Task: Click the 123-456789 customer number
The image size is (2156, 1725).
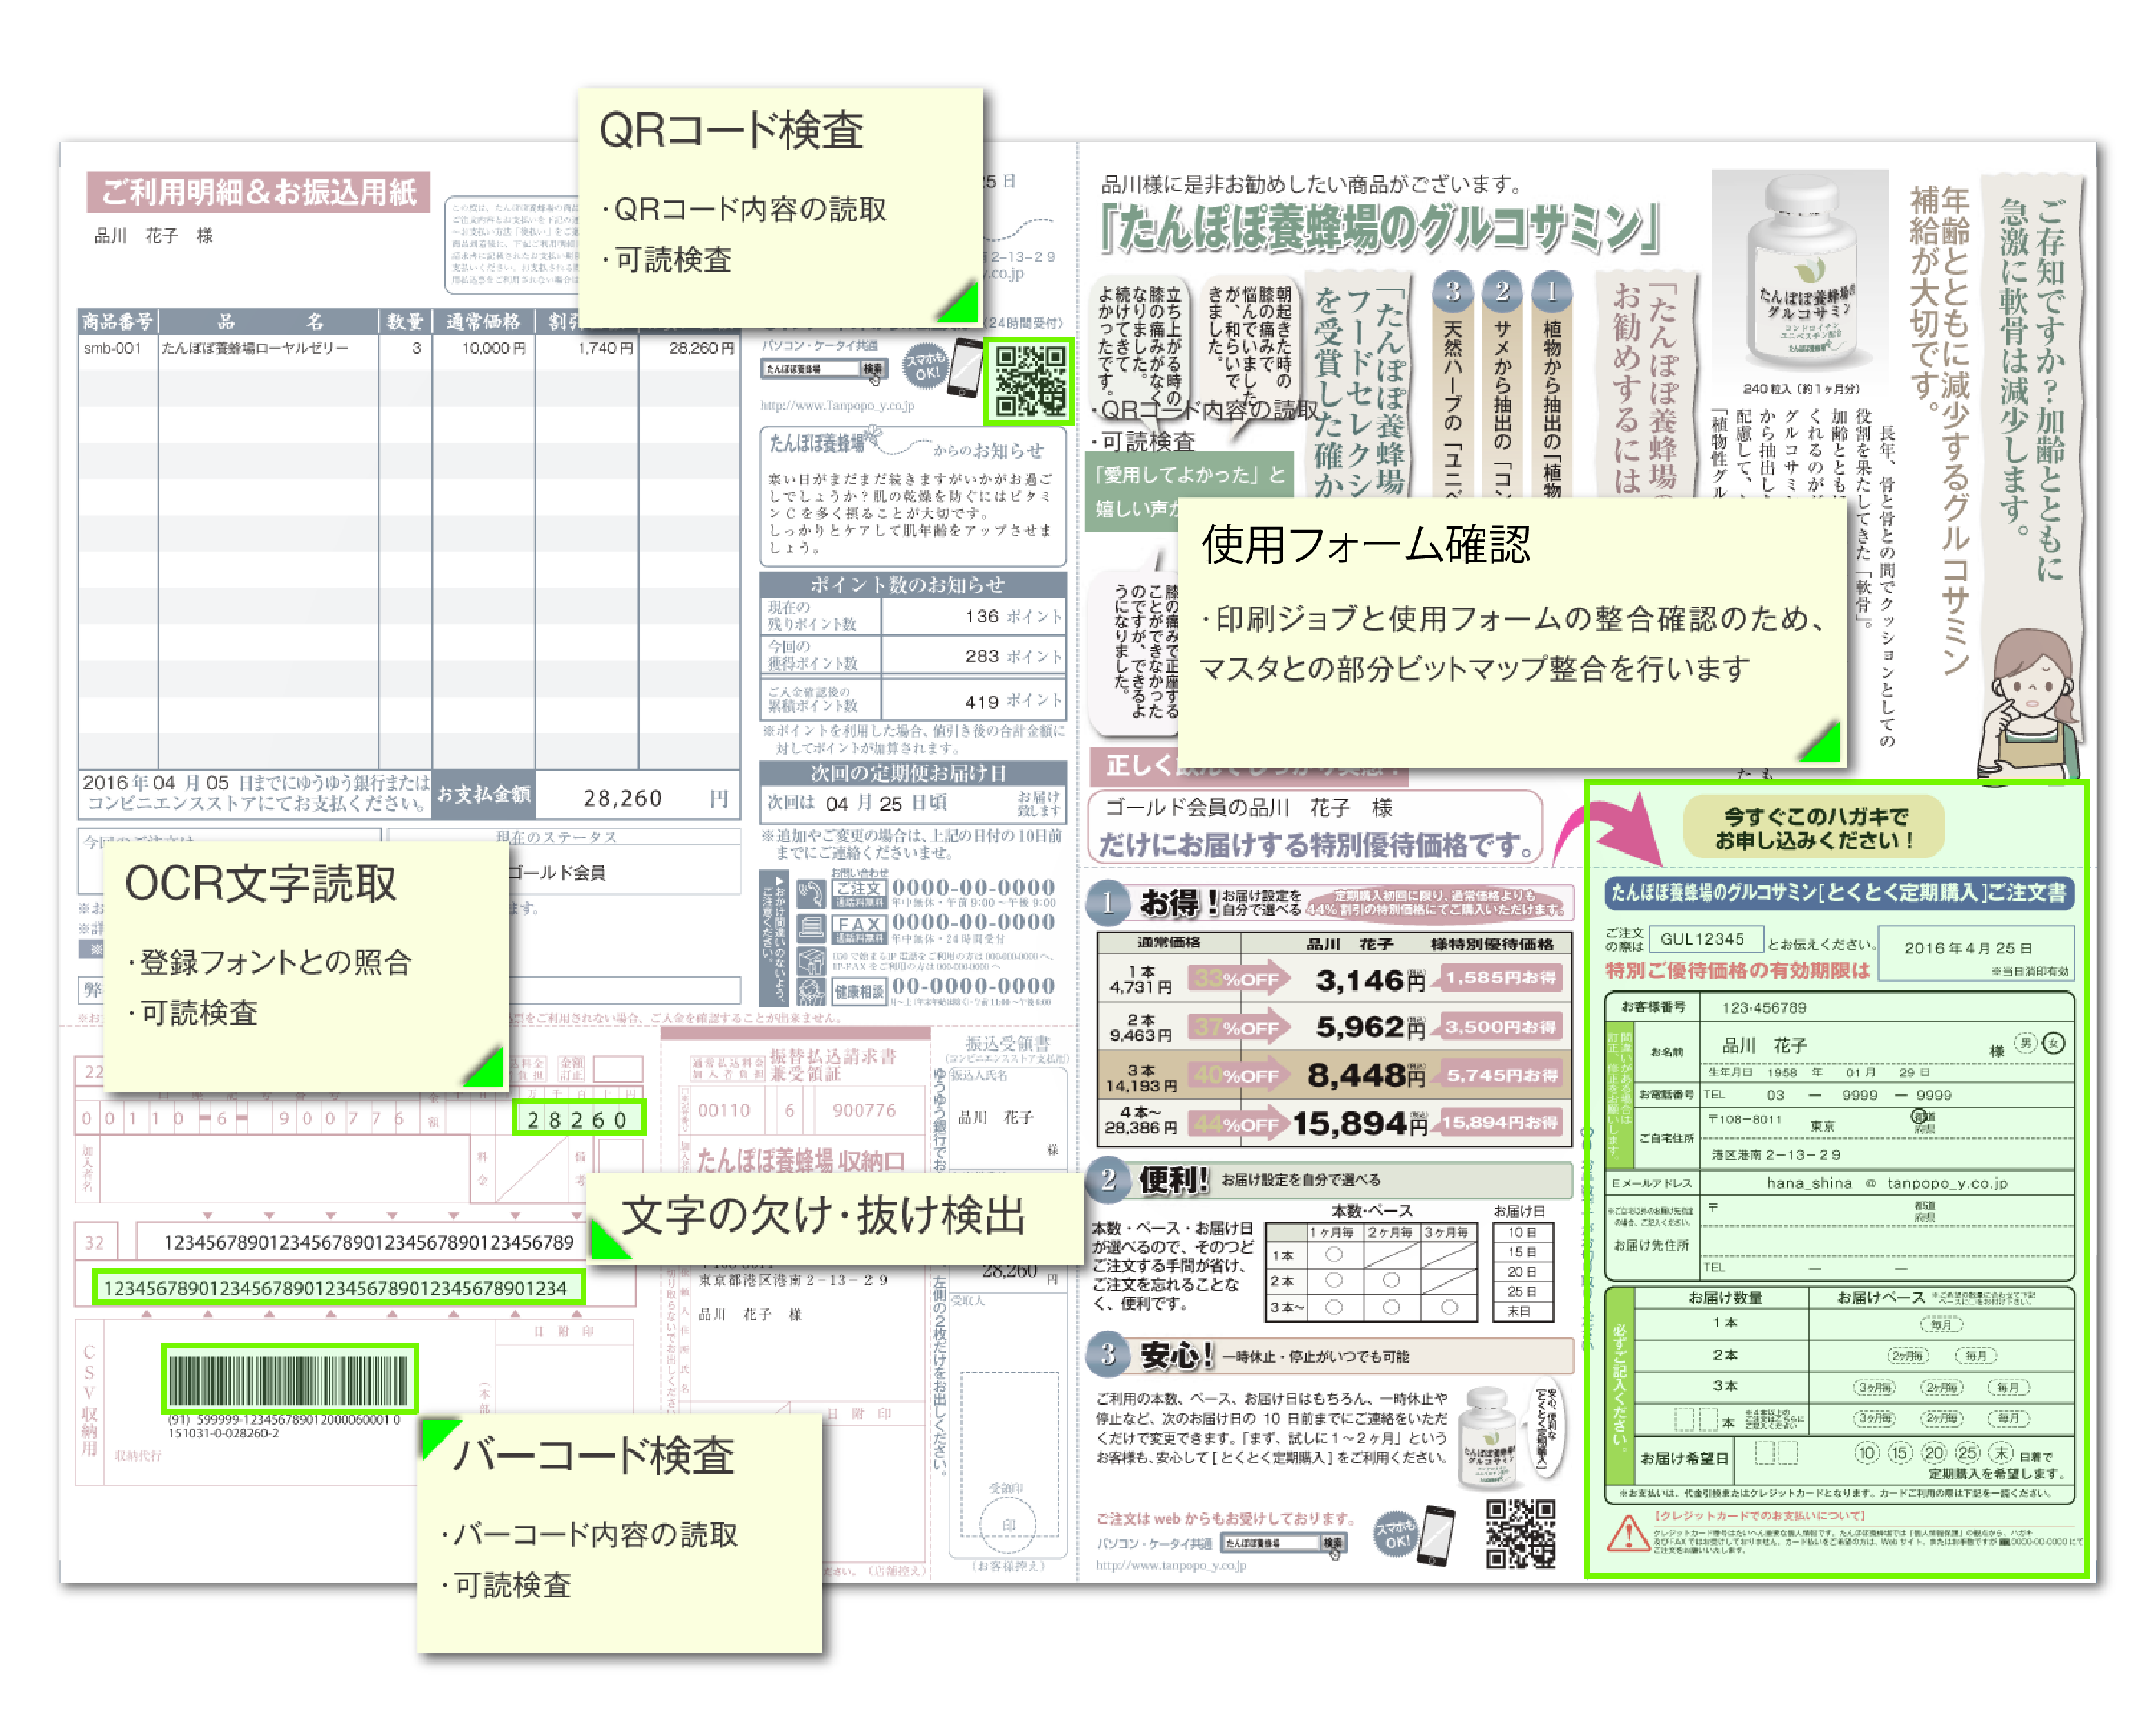Action: pyautogui.click(x=1763, y=1007)
